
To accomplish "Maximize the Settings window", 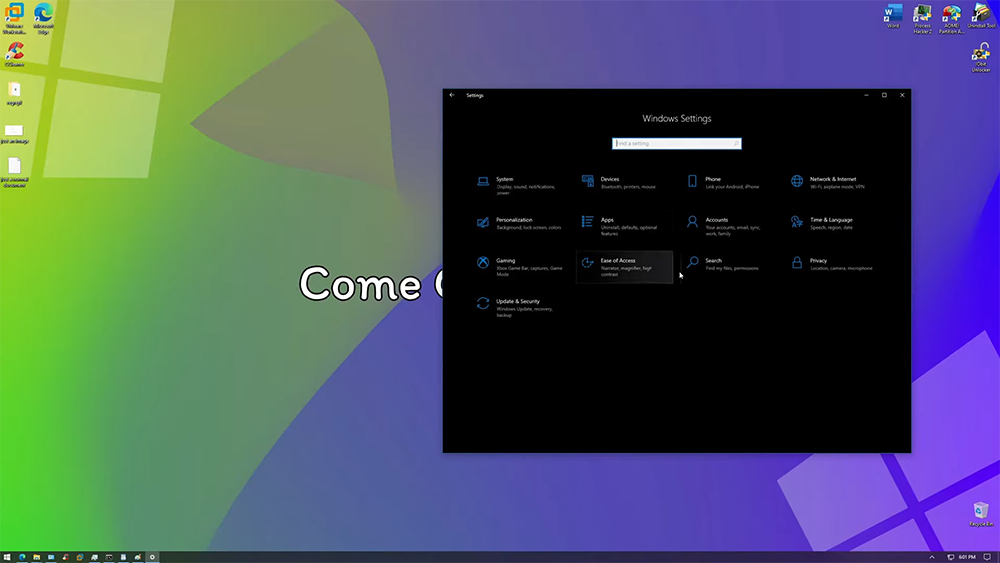I will coord(884,95).
